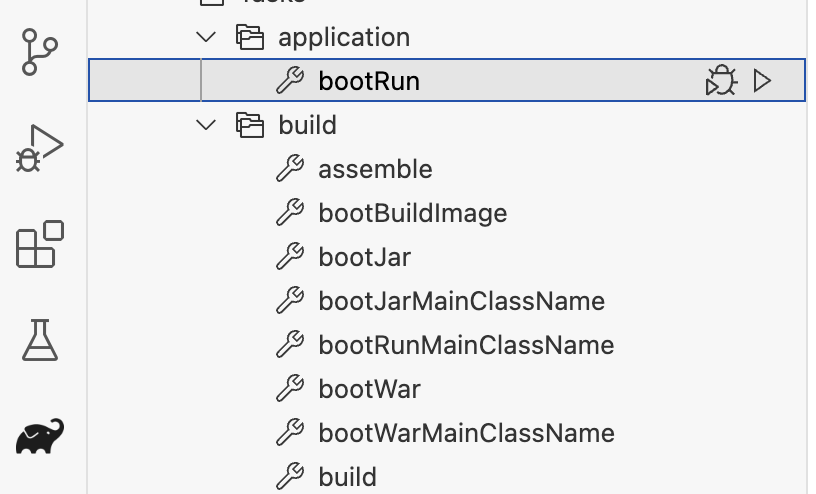Viewport: 816px width, 494px height.
Task: Select the bootWar task
Action: click(x=369, y=389)
